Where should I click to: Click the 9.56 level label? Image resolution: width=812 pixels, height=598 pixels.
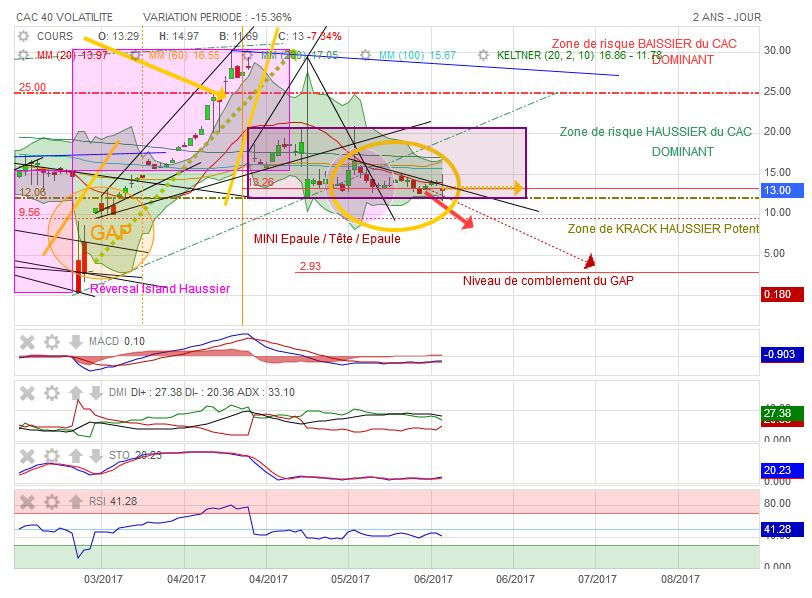29,212
